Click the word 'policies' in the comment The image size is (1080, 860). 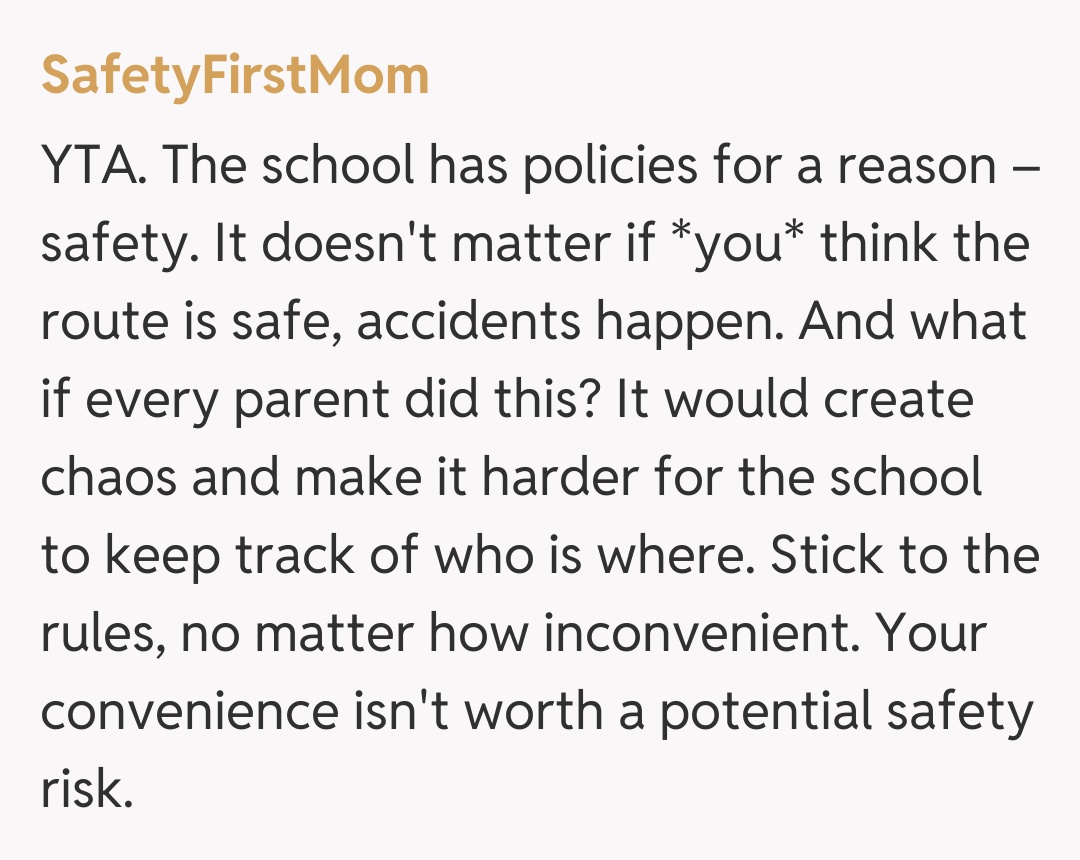click(609, 166)
